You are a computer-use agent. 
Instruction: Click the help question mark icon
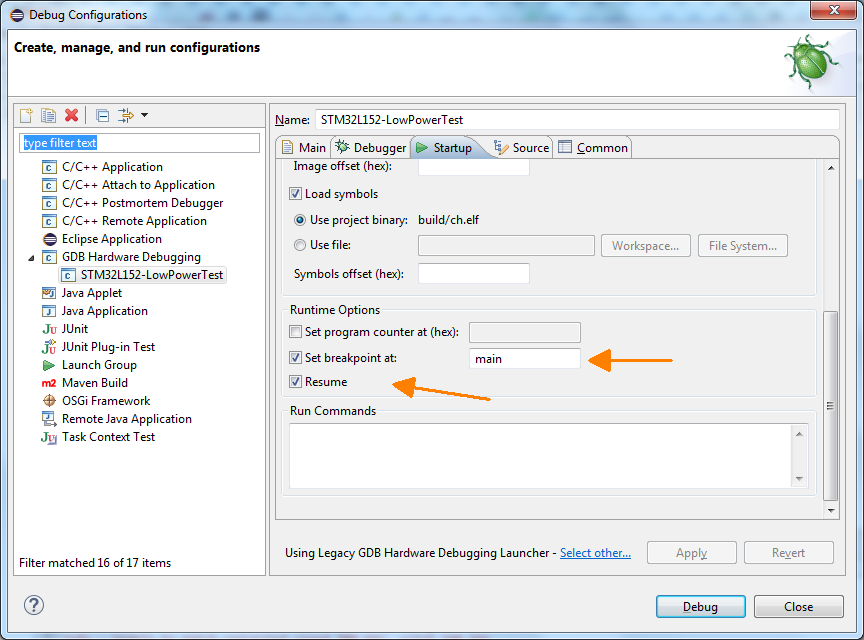[x=34, y=605]
